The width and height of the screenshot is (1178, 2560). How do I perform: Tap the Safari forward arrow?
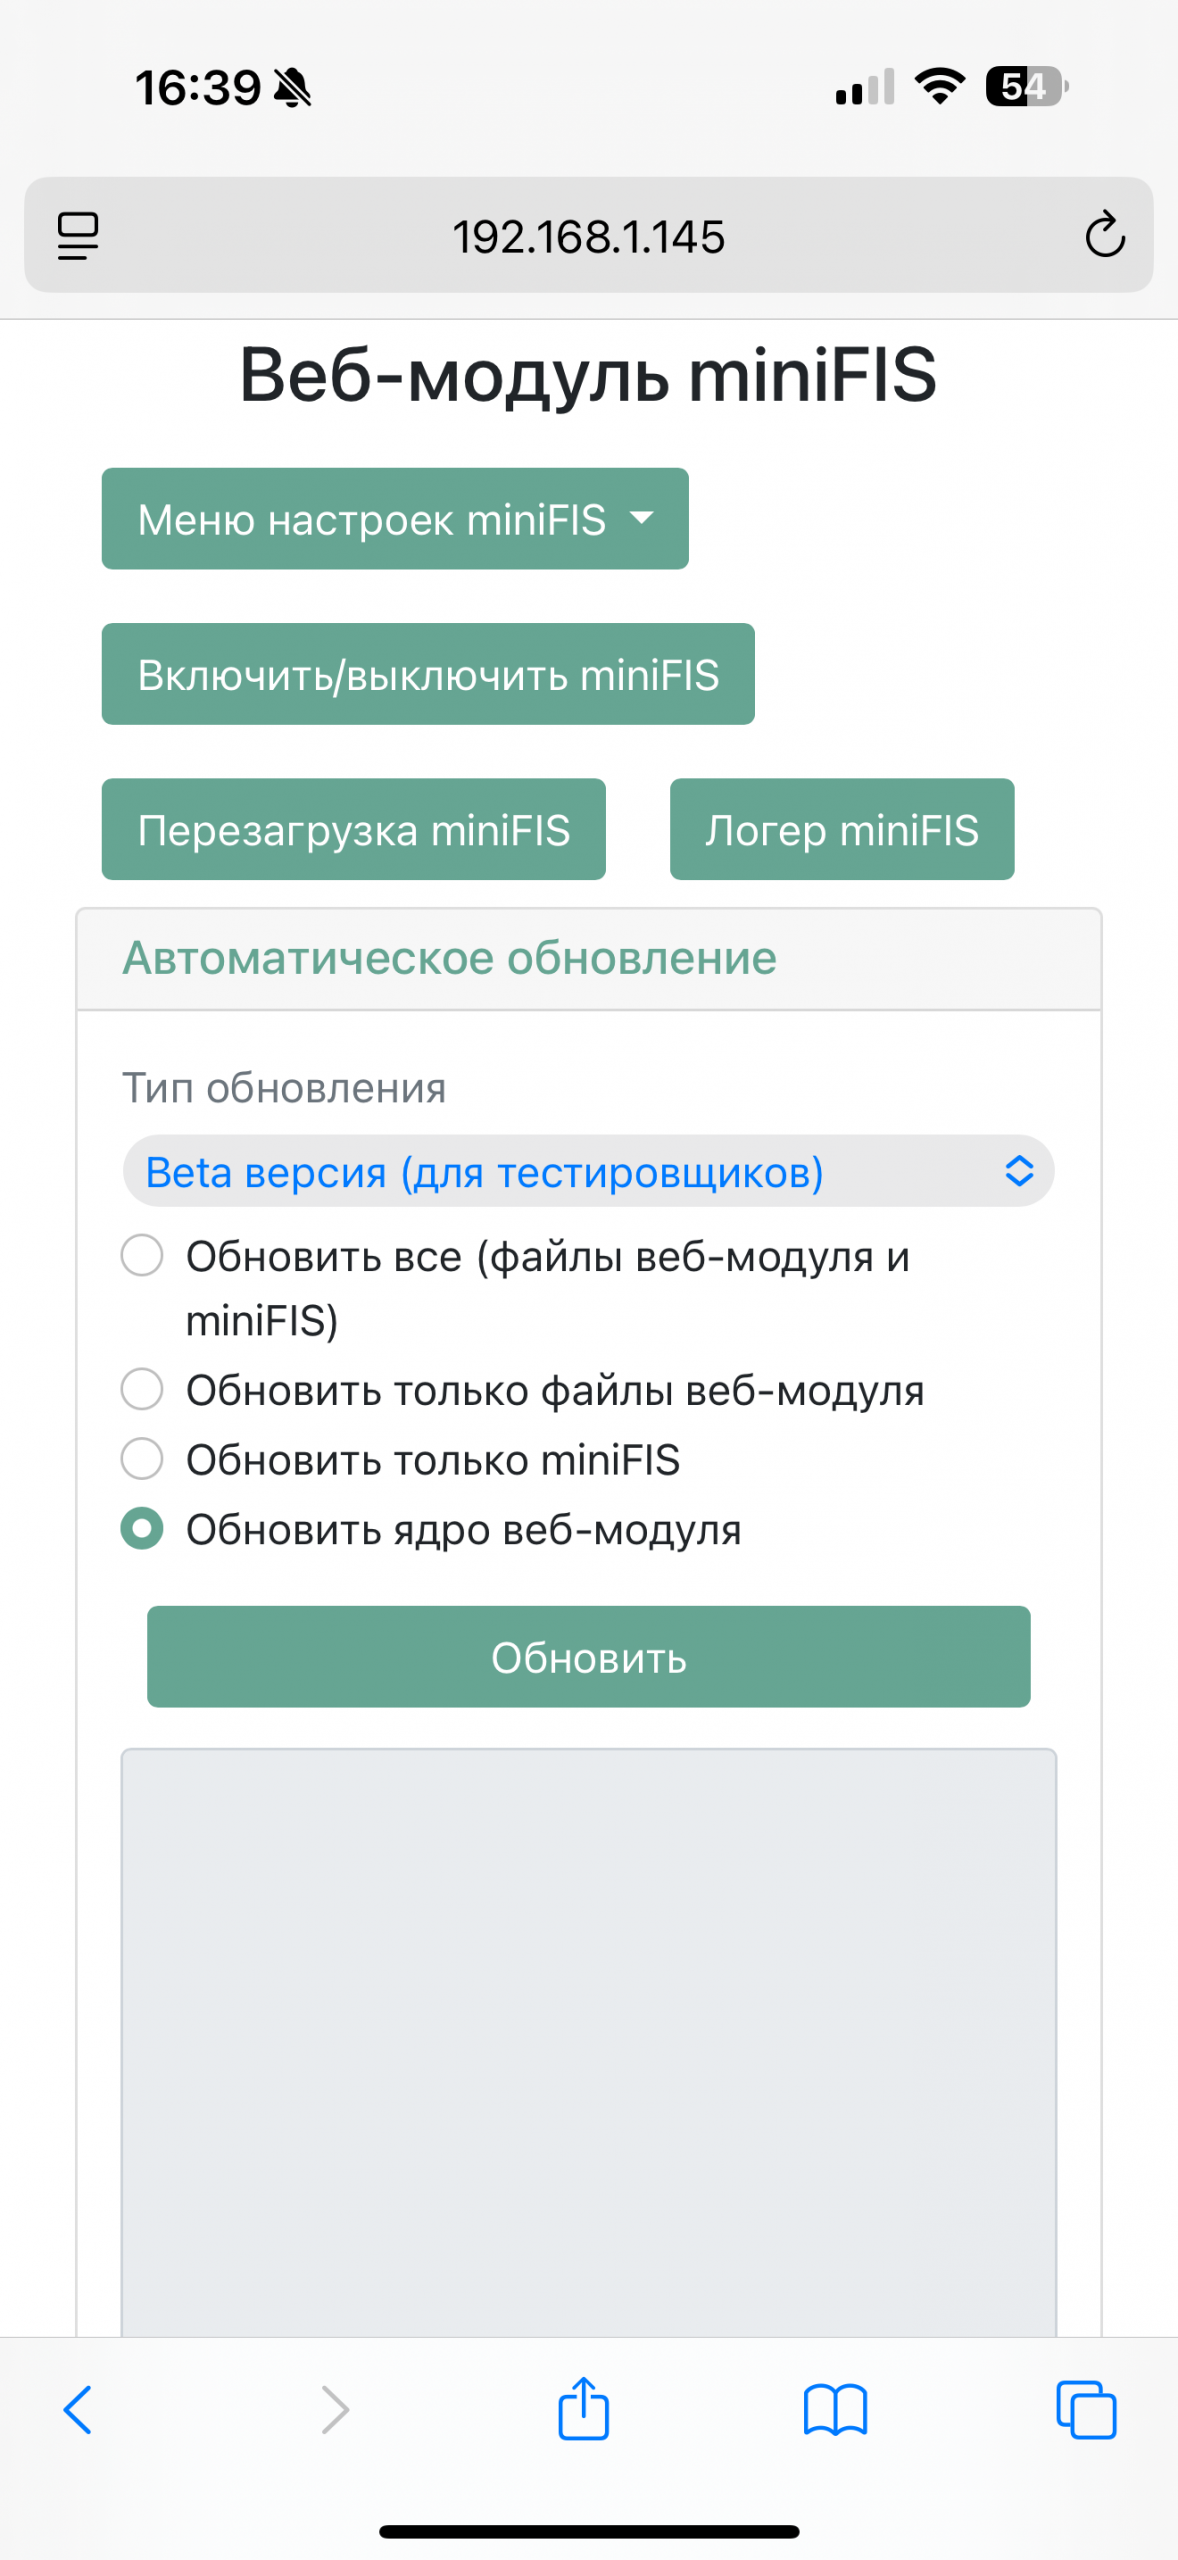[x=335, y=2409]
